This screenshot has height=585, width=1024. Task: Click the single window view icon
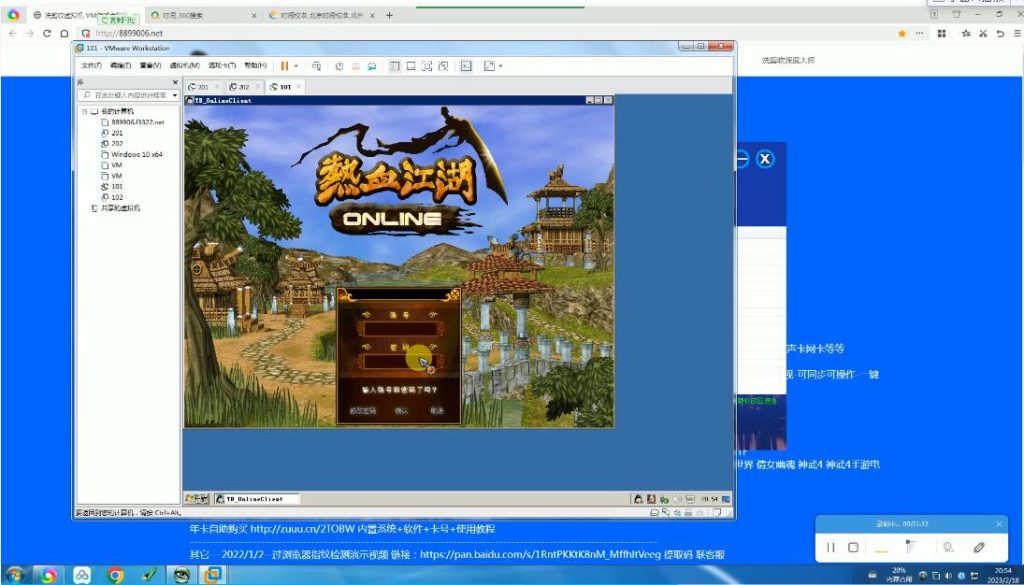[x=411, y=66]
